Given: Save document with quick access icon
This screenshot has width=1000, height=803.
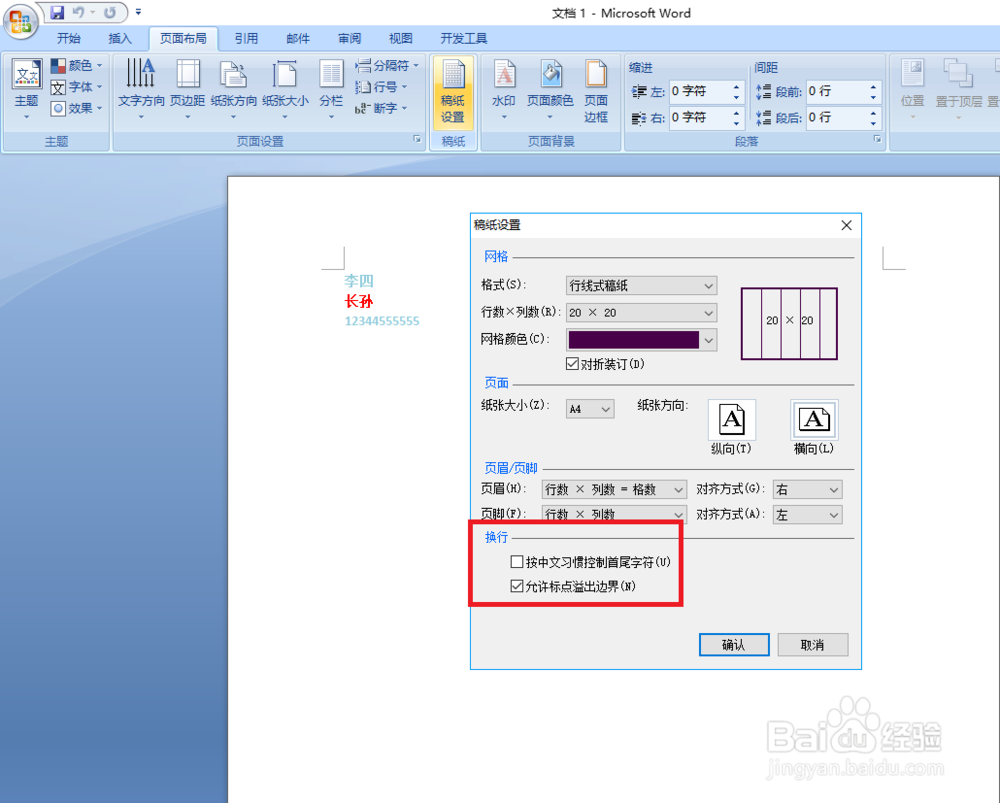Looking at the screenshot, I should tap(57, 12).
